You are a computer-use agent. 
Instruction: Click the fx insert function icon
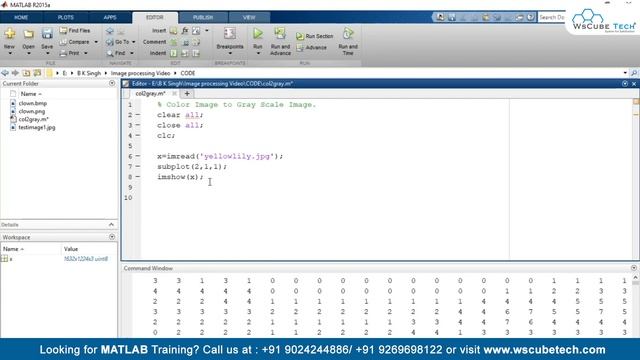(185, 31)
